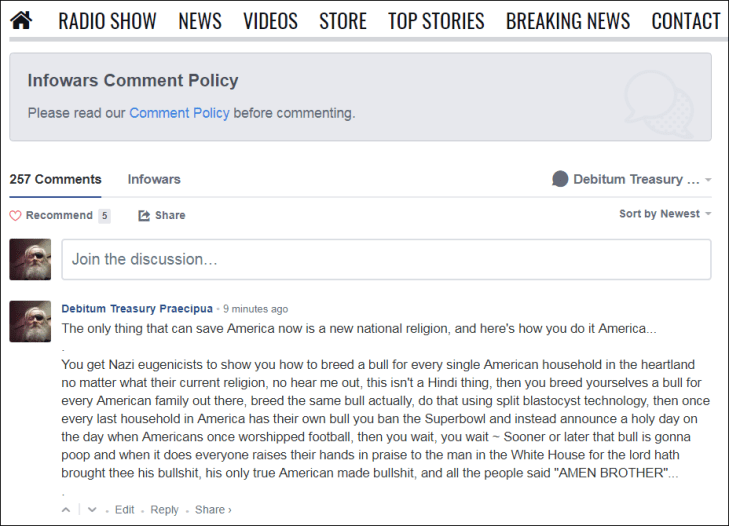Switch to the Infowars tab
The width and height of the screenshot is (729, 526).
(154, 180)
